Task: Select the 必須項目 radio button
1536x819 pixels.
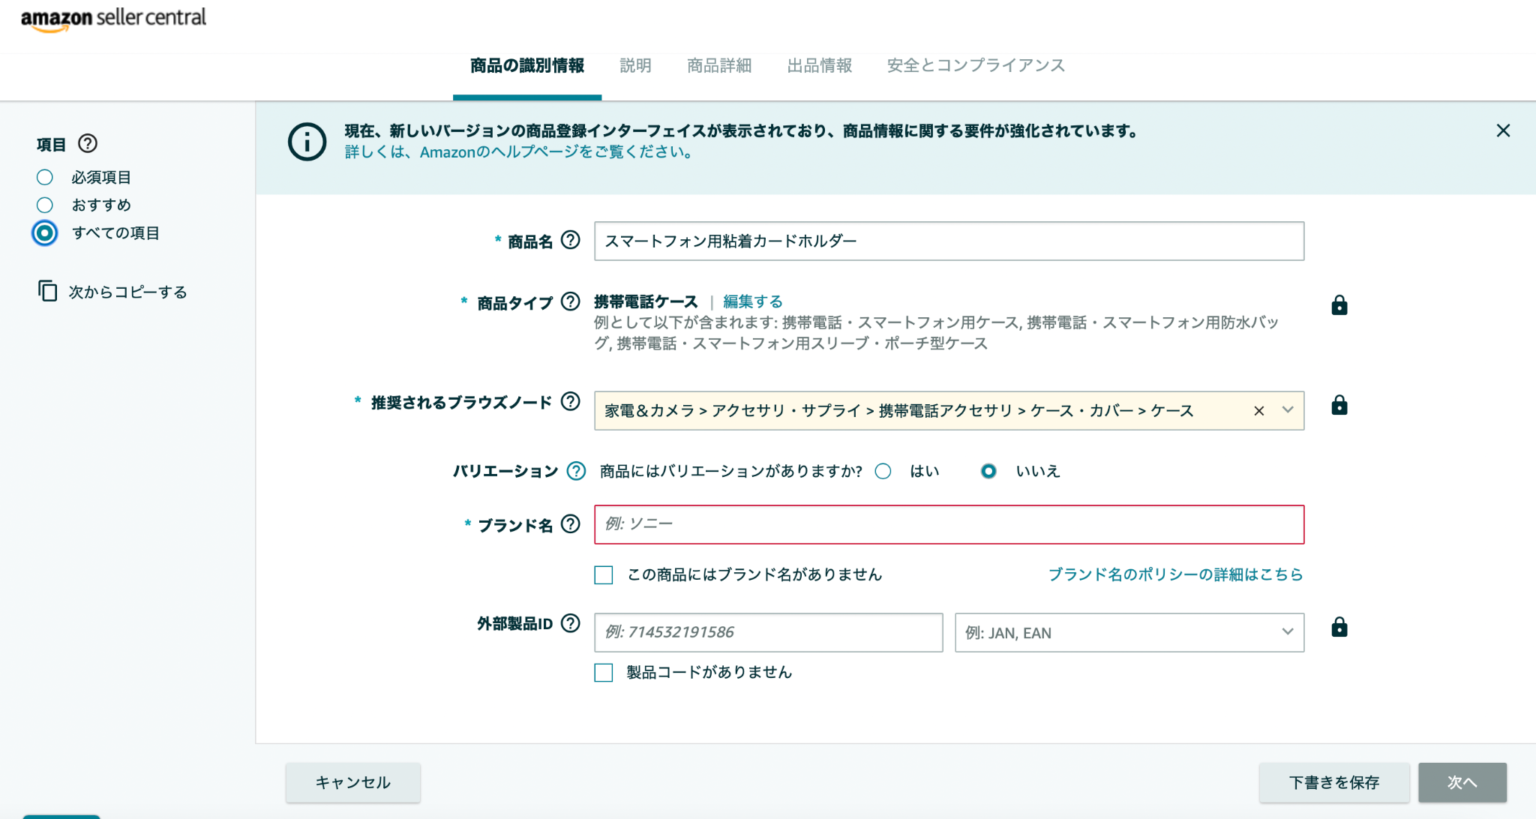Action: coord(45,176)
